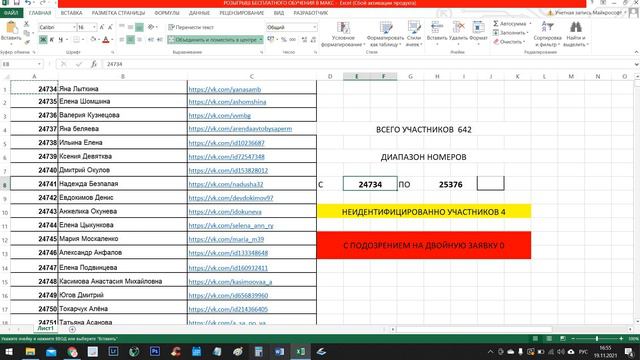Open the Calibri font name dropdown
Screen dimensions: 640x360
[74, 27]
